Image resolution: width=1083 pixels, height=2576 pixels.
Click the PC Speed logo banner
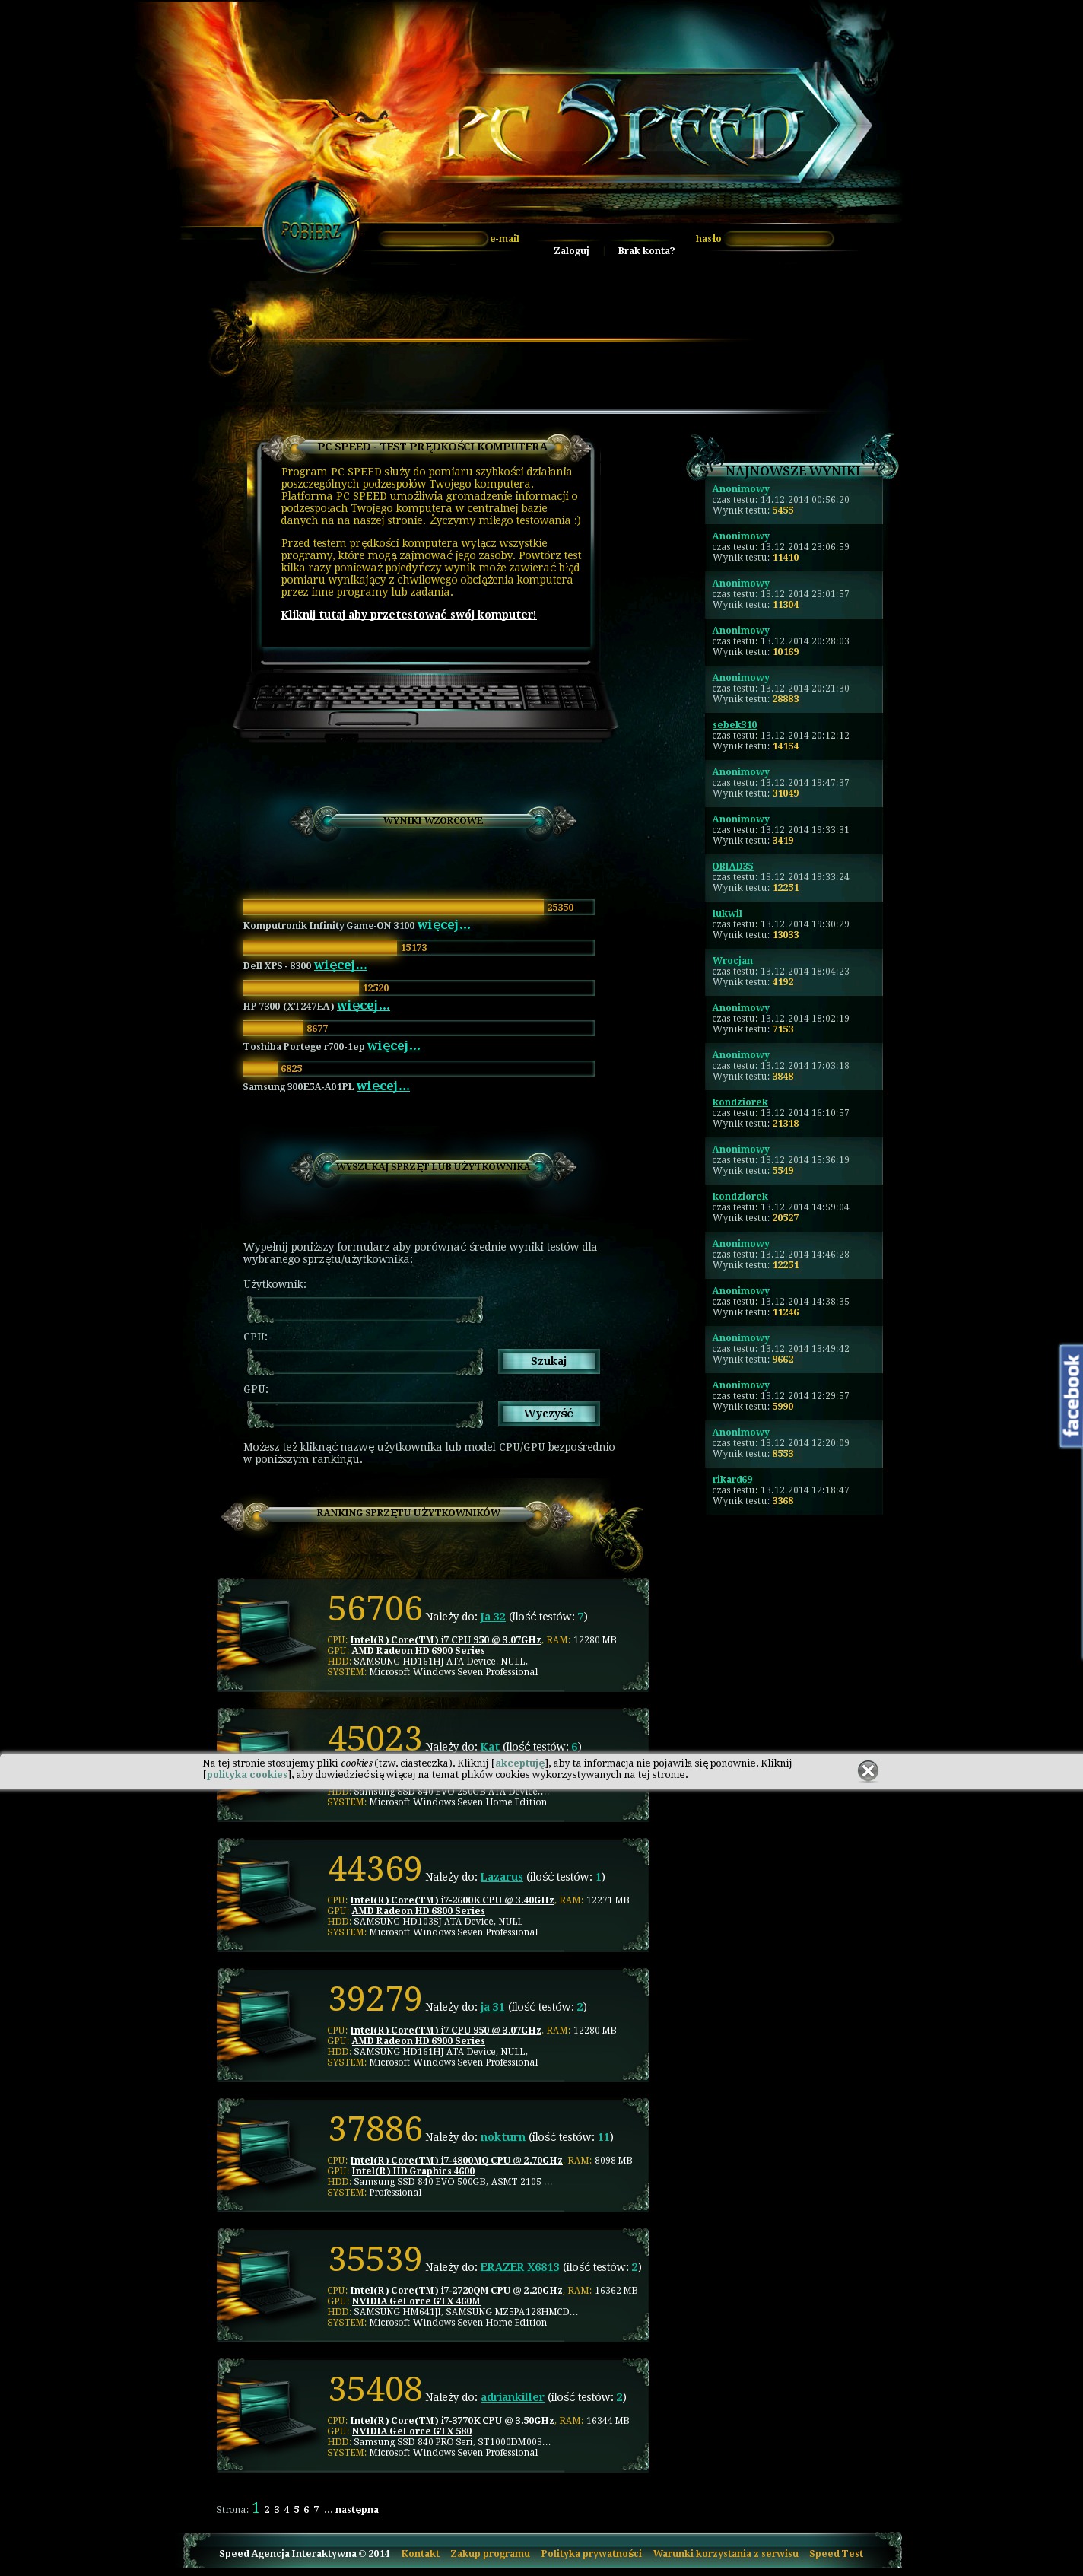coord(650,125)
